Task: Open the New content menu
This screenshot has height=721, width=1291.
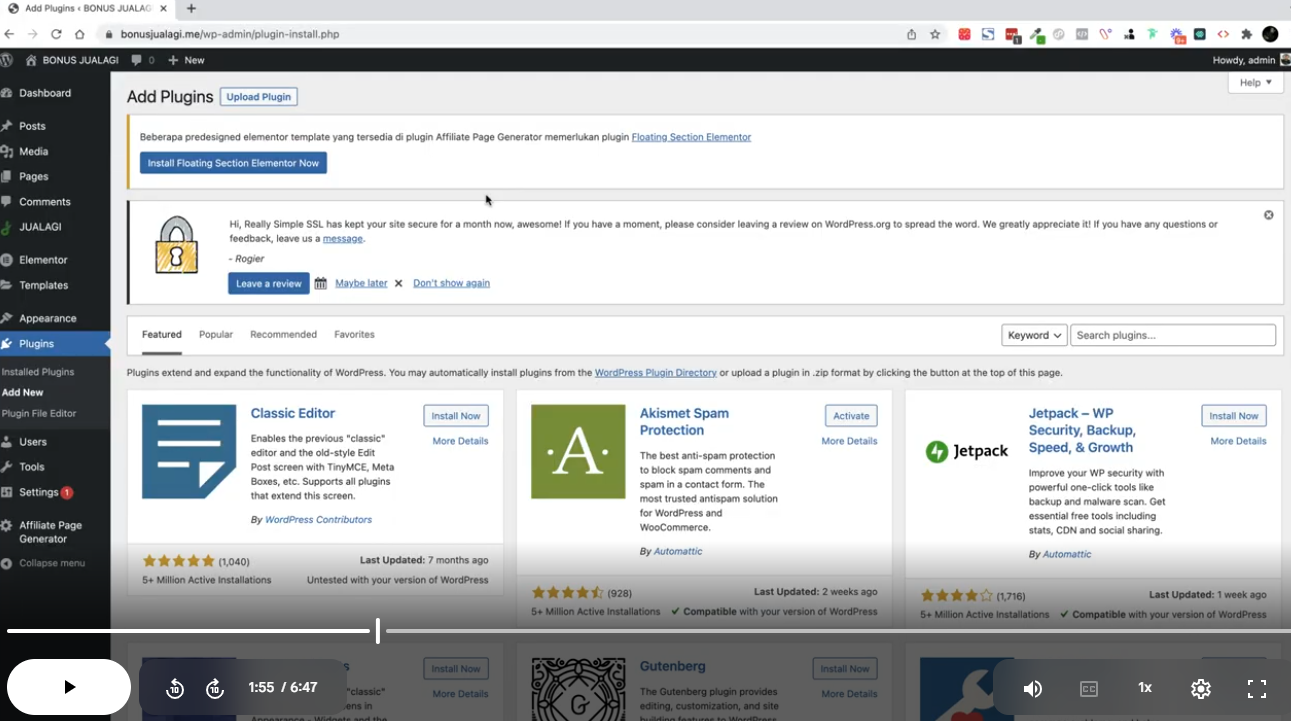Action: (x=186, y=60)
